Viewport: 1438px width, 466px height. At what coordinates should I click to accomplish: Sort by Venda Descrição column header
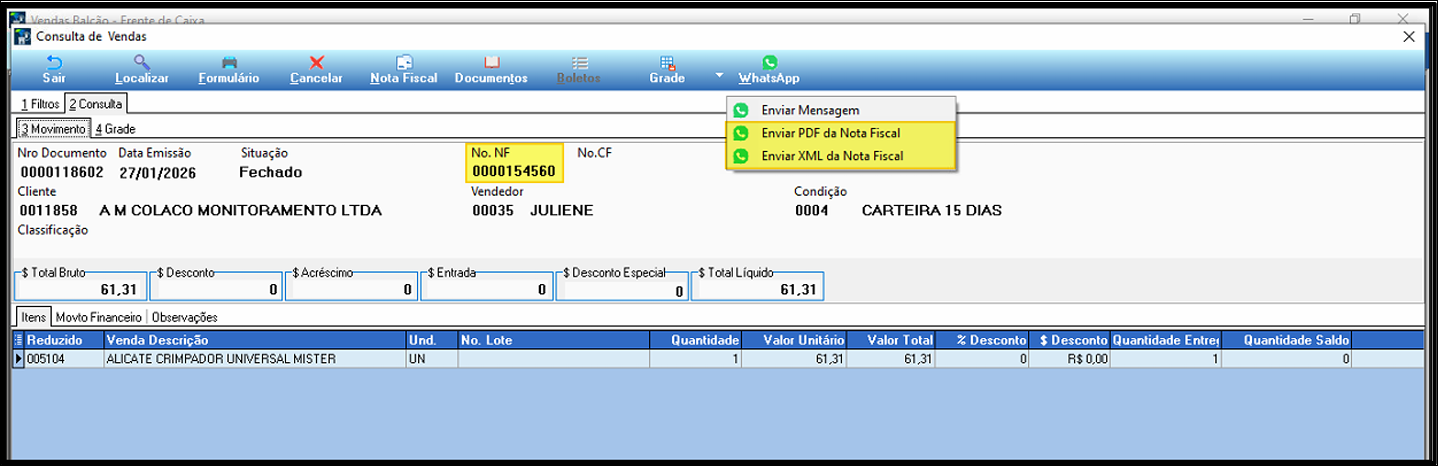pos(254,340)
